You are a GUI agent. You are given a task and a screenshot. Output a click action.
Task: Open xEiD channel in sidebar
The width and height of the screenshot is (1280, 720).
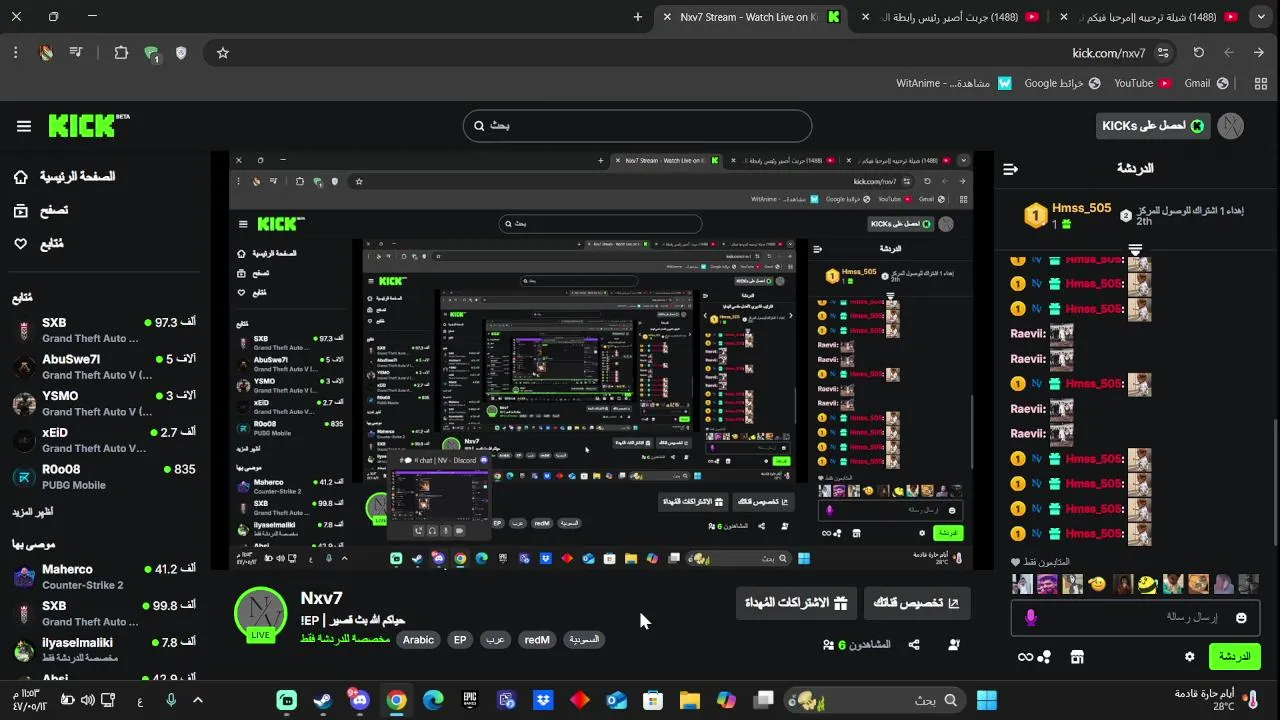point(104,440)
